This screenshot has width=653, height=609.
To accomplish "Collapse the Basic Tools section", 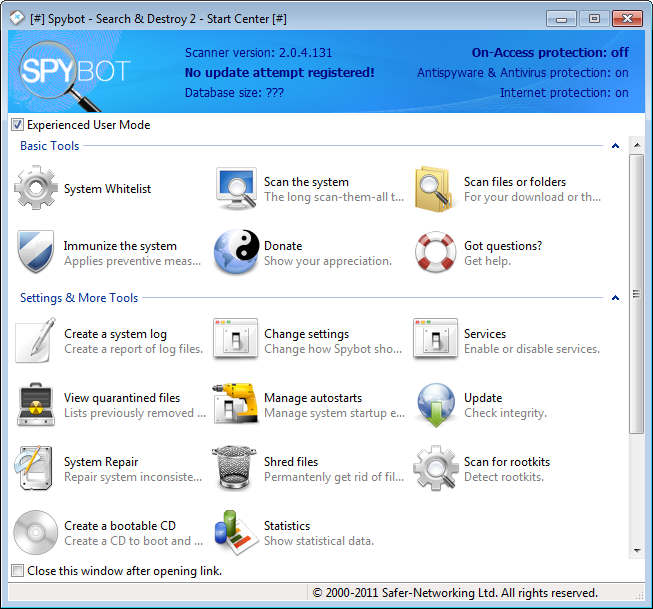I will coord(615,146).
